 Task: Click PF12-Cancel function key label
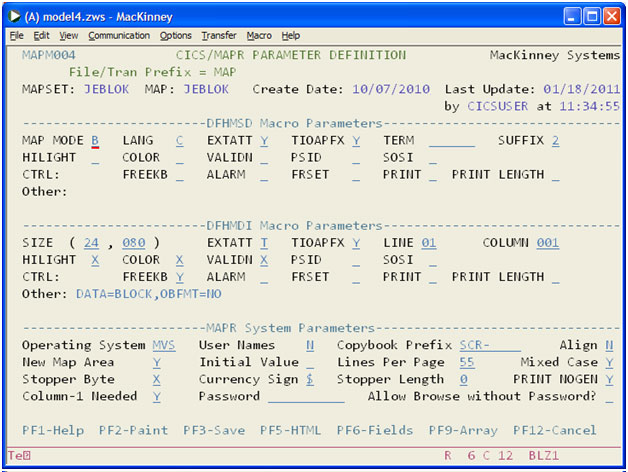click(x=555, y=430)
